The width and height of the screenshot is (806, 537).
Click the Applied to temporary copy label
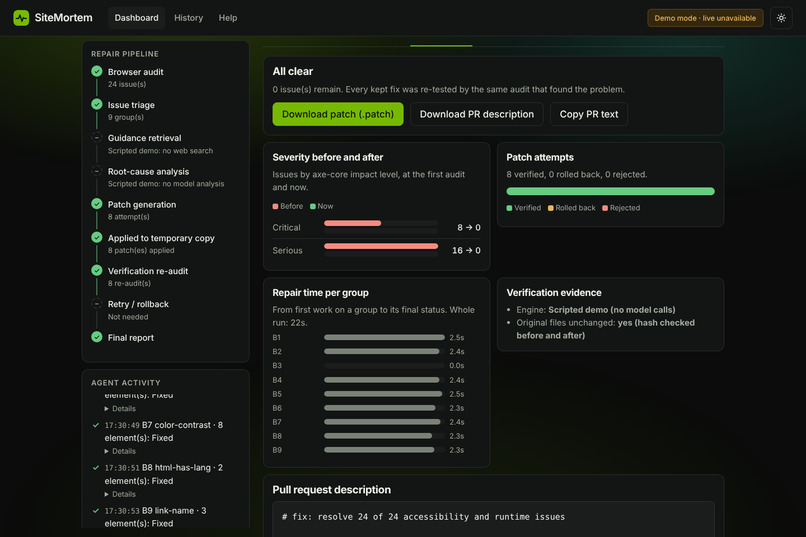[161, 238]
